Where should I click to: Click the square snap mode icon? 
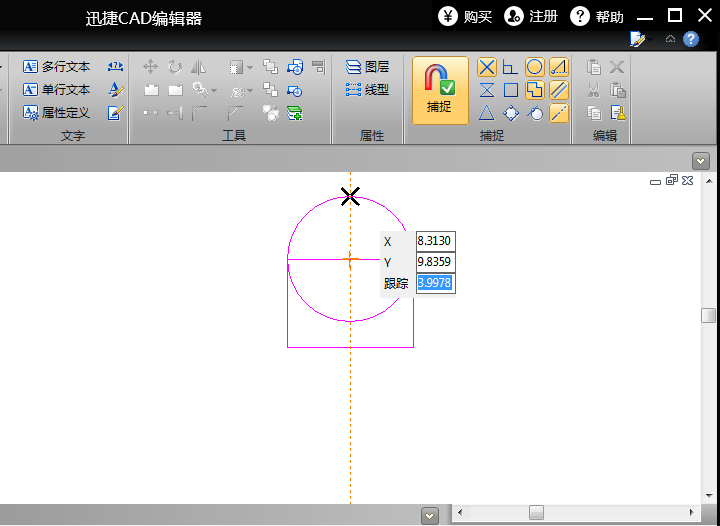(x=511, y=91)
